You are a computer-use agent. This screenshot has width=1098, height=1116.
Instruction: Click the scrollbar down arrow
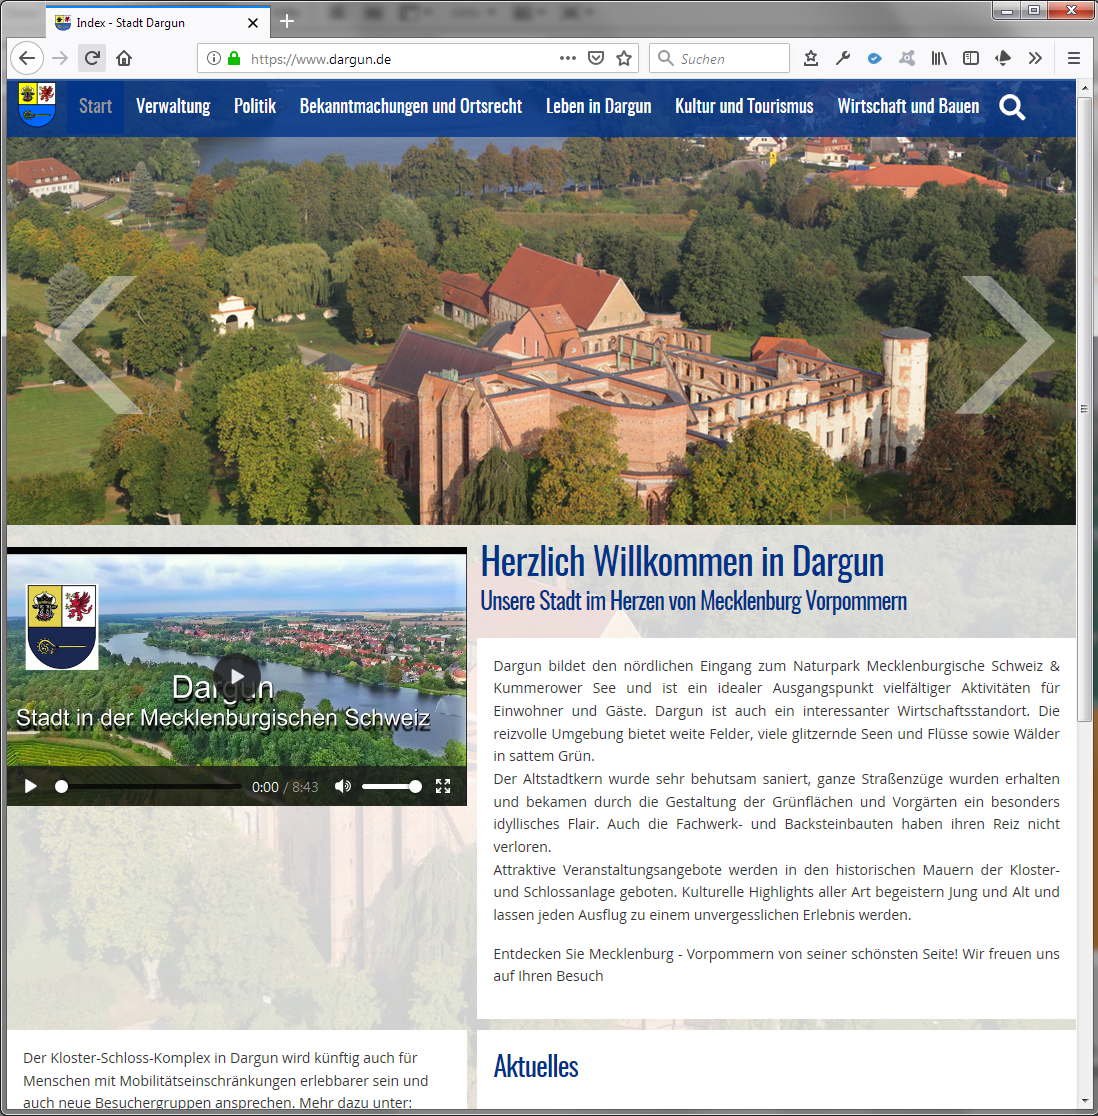[x=1084, y=1100]
